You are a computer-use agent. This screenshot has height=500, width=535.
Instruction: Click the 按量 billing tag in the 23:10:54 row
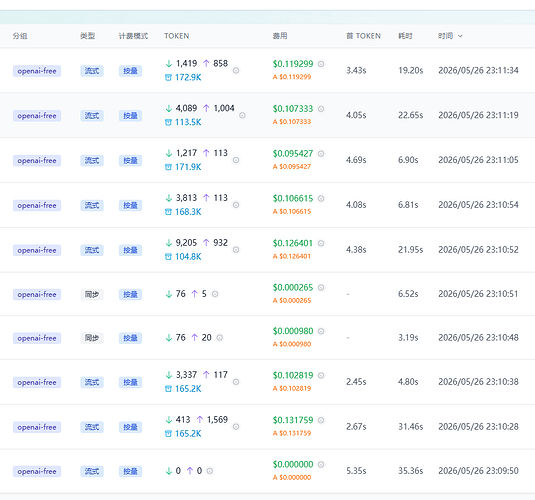pyautogui.click(x=130, y=205)
